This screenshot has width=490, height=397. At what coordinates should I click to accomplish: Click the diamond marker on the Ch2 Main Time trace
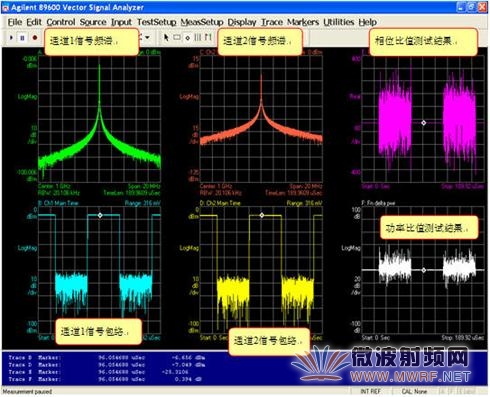coord(262,215)
